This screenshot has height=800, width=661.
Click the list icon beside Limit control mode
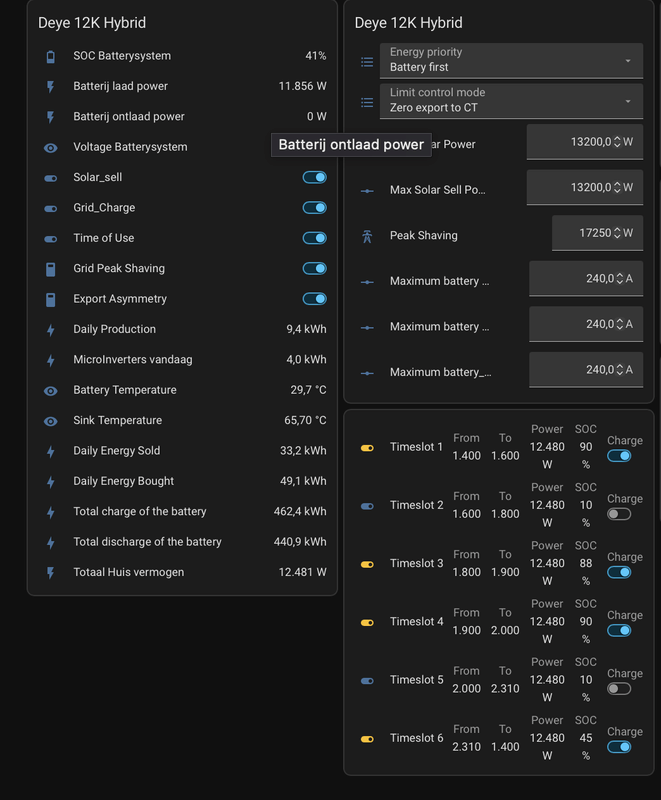click(367, 103)
